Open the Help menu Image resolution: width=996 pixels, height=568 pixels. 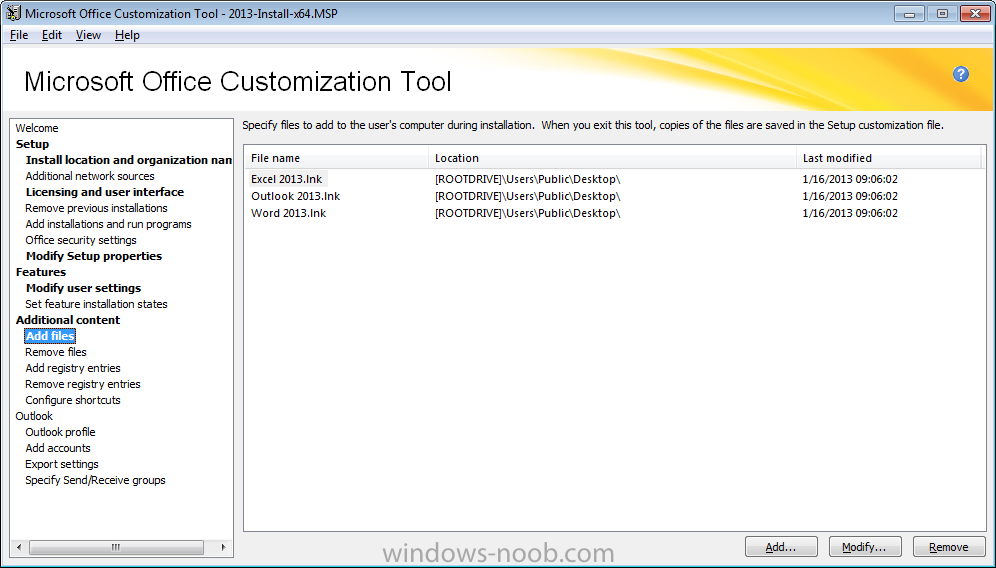pyautogui.click(x=127, y=35)
